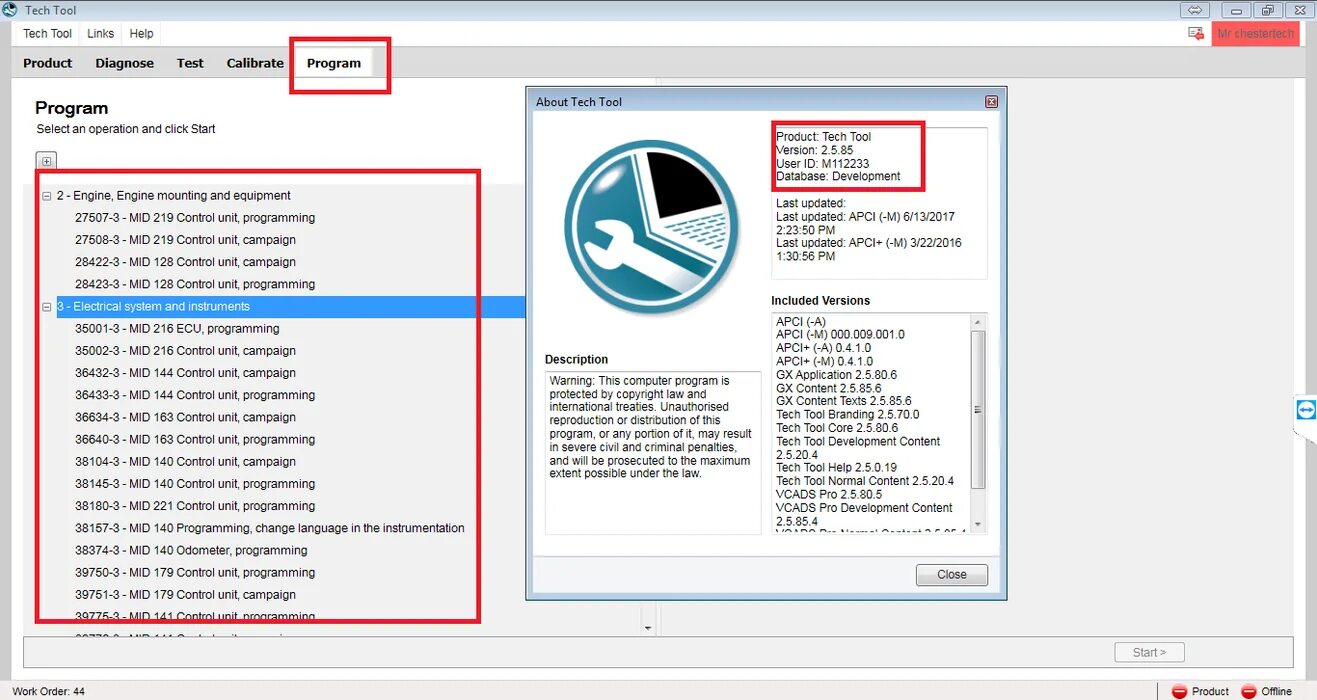Switch to the Diagnose tab
Screen dimensions: 1317x700
tap(125, 63)
